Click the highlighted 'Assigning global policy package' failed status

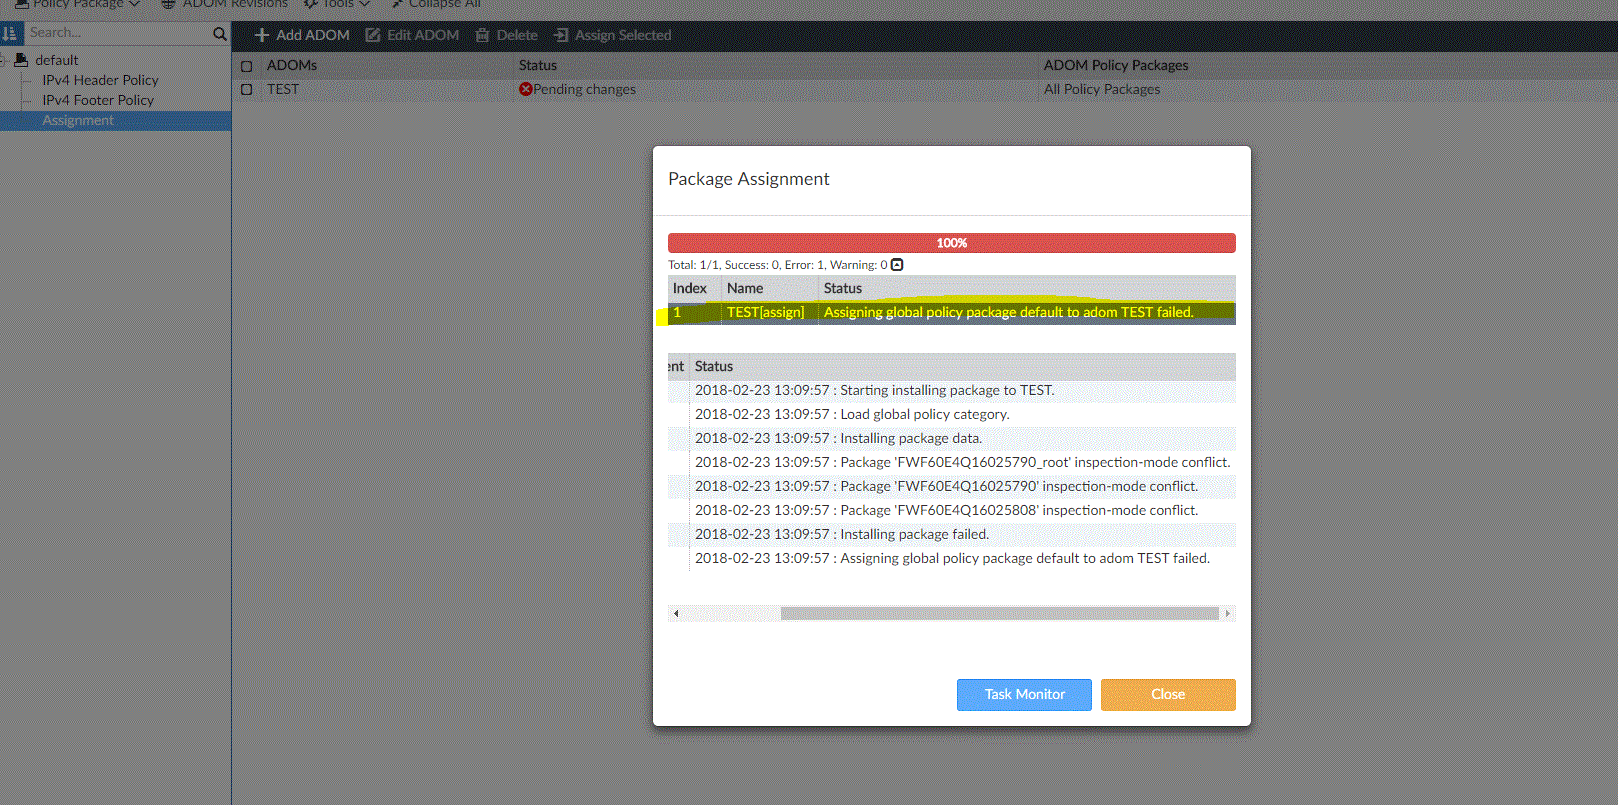[x=1009, y=312]
